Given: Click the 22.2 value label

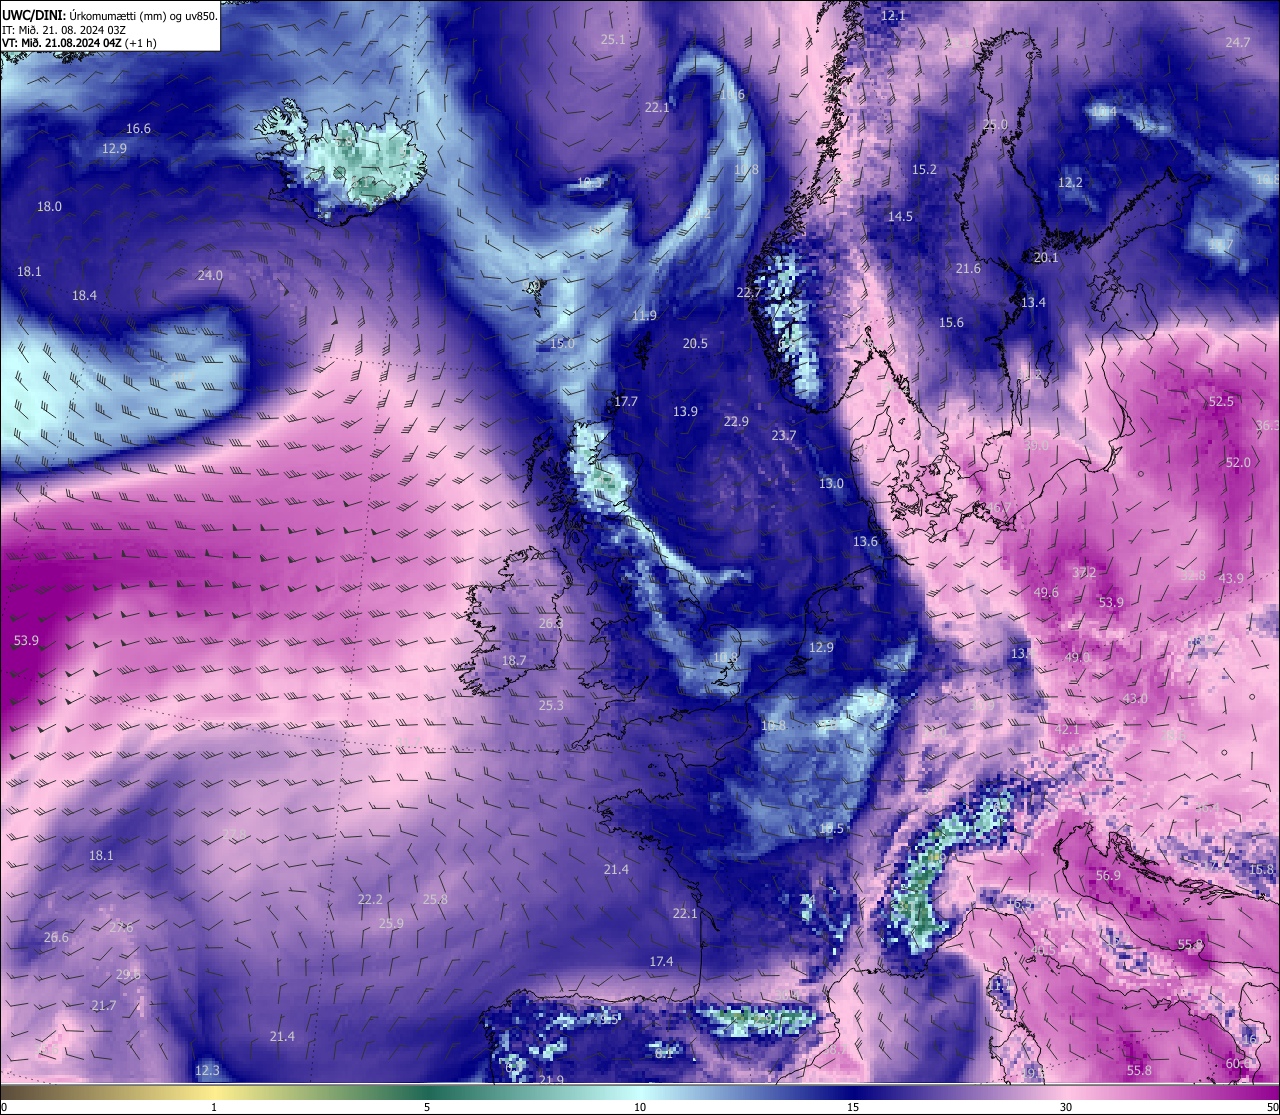Looking at the screenshot, I should tap(370, 900).
